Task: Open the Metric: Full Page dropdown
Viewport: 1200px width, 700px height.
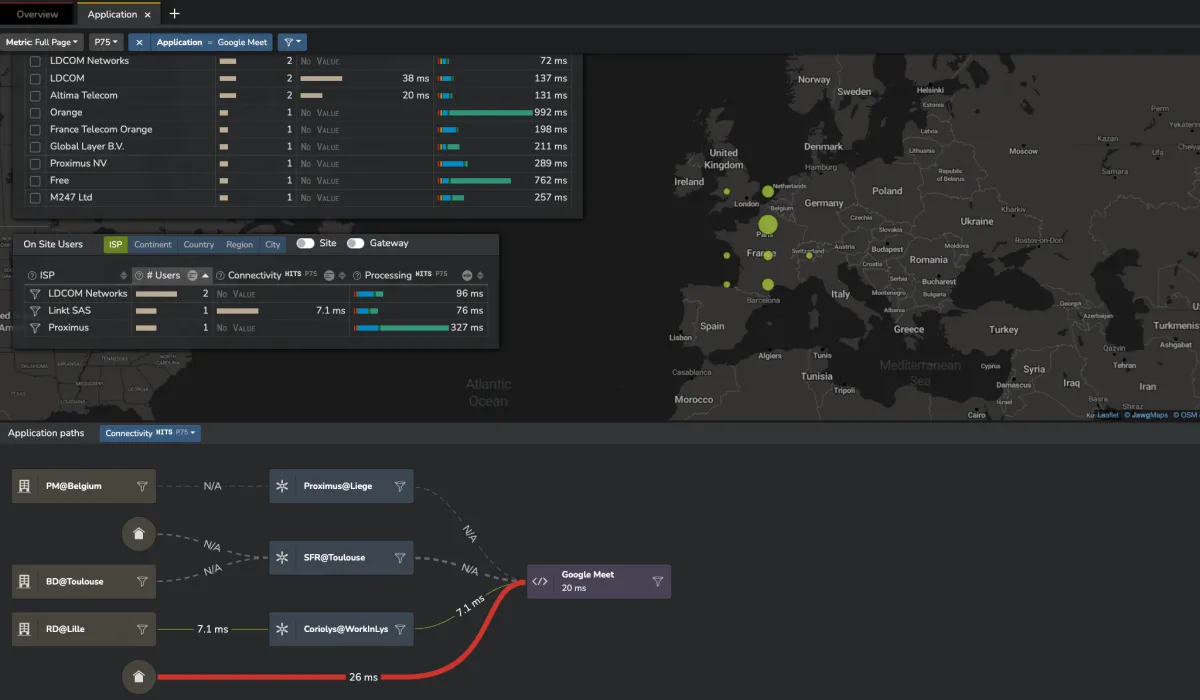Action: [42, 42]
